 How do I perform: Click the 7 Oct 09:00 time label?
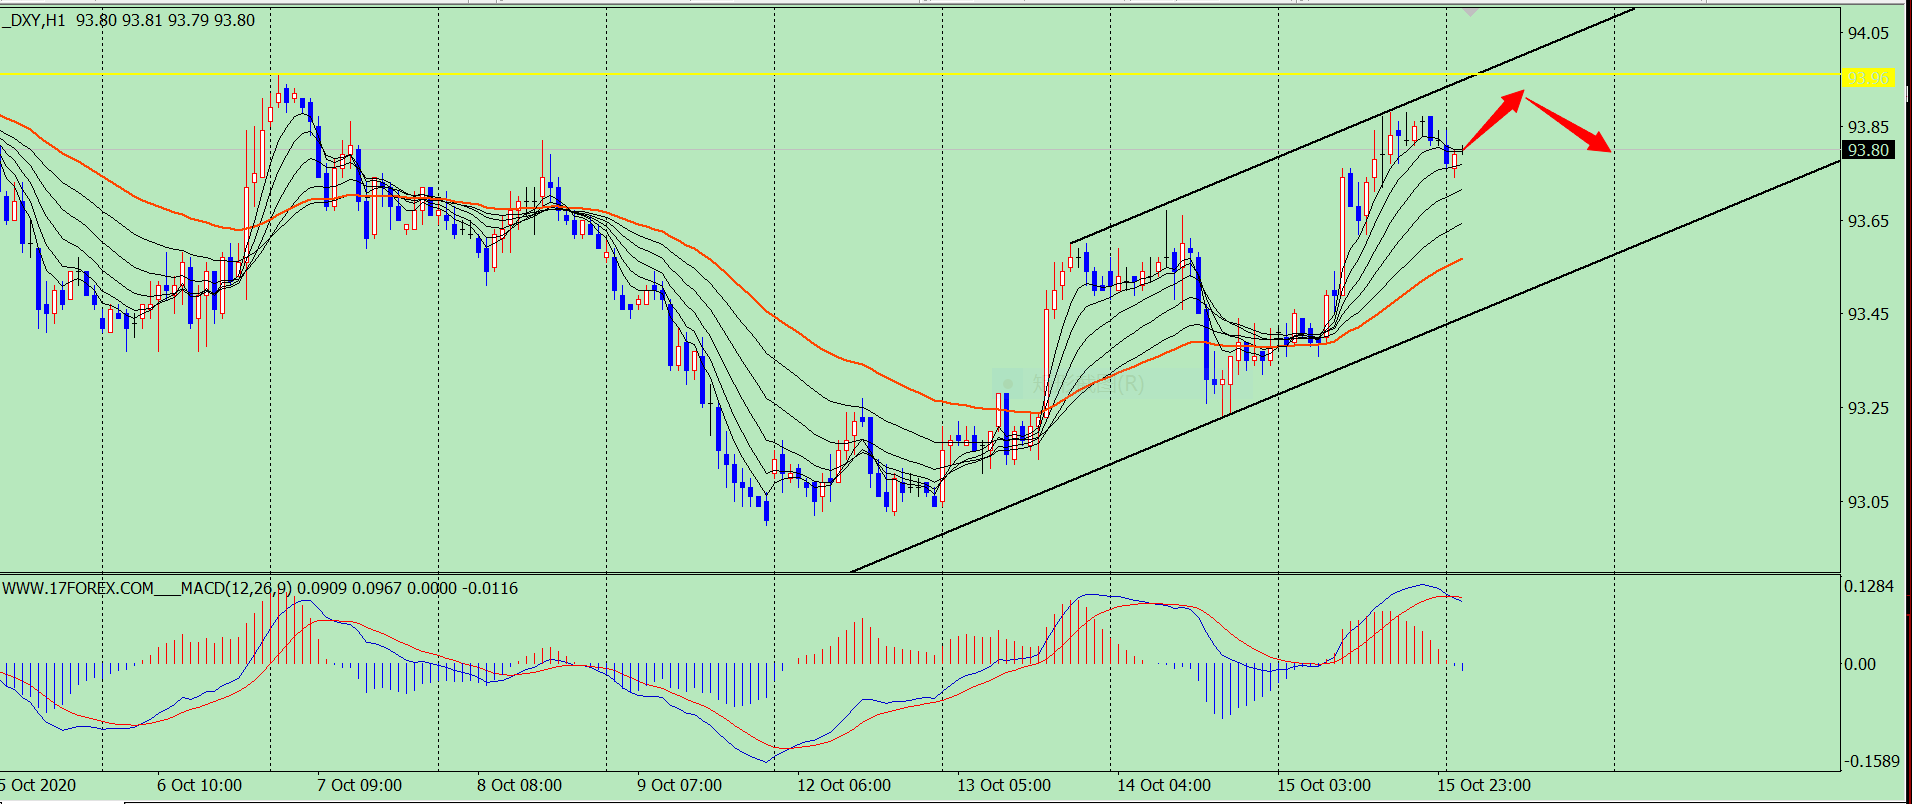click(359, 785)
